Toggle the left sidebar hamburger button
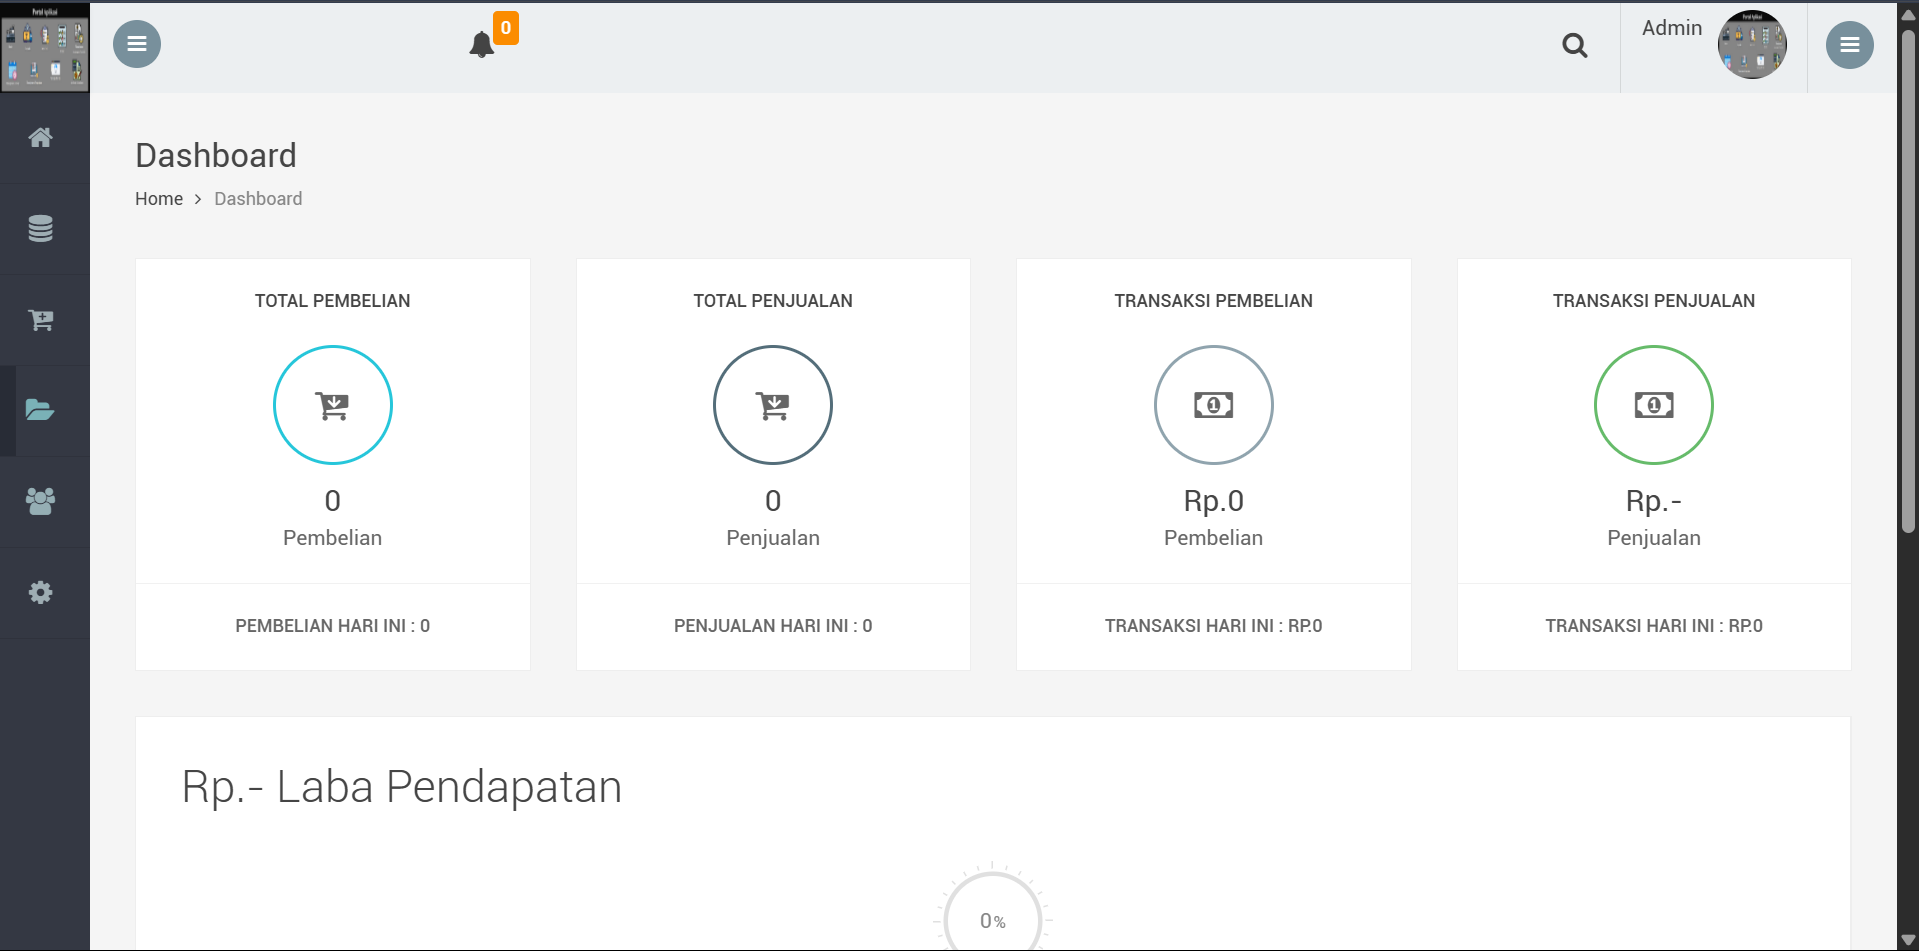 pyautogui.click(x=137, y=44)
